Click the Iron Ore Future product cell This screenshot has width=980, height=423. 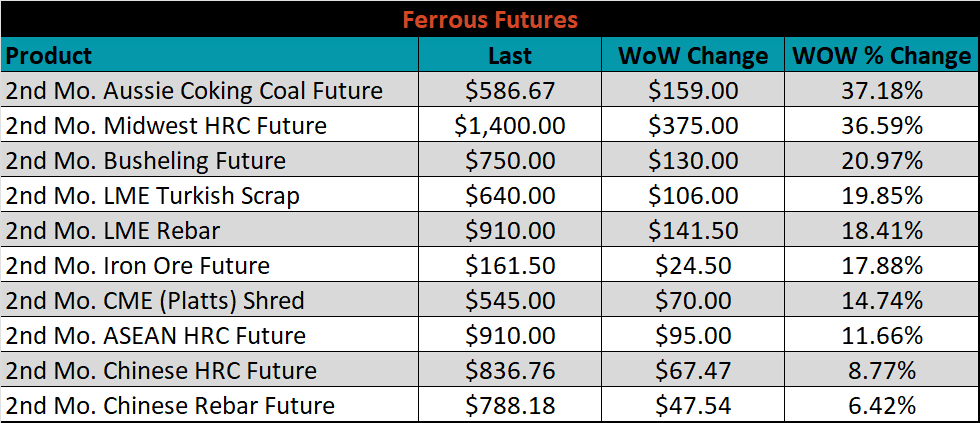tap(210, 265)
